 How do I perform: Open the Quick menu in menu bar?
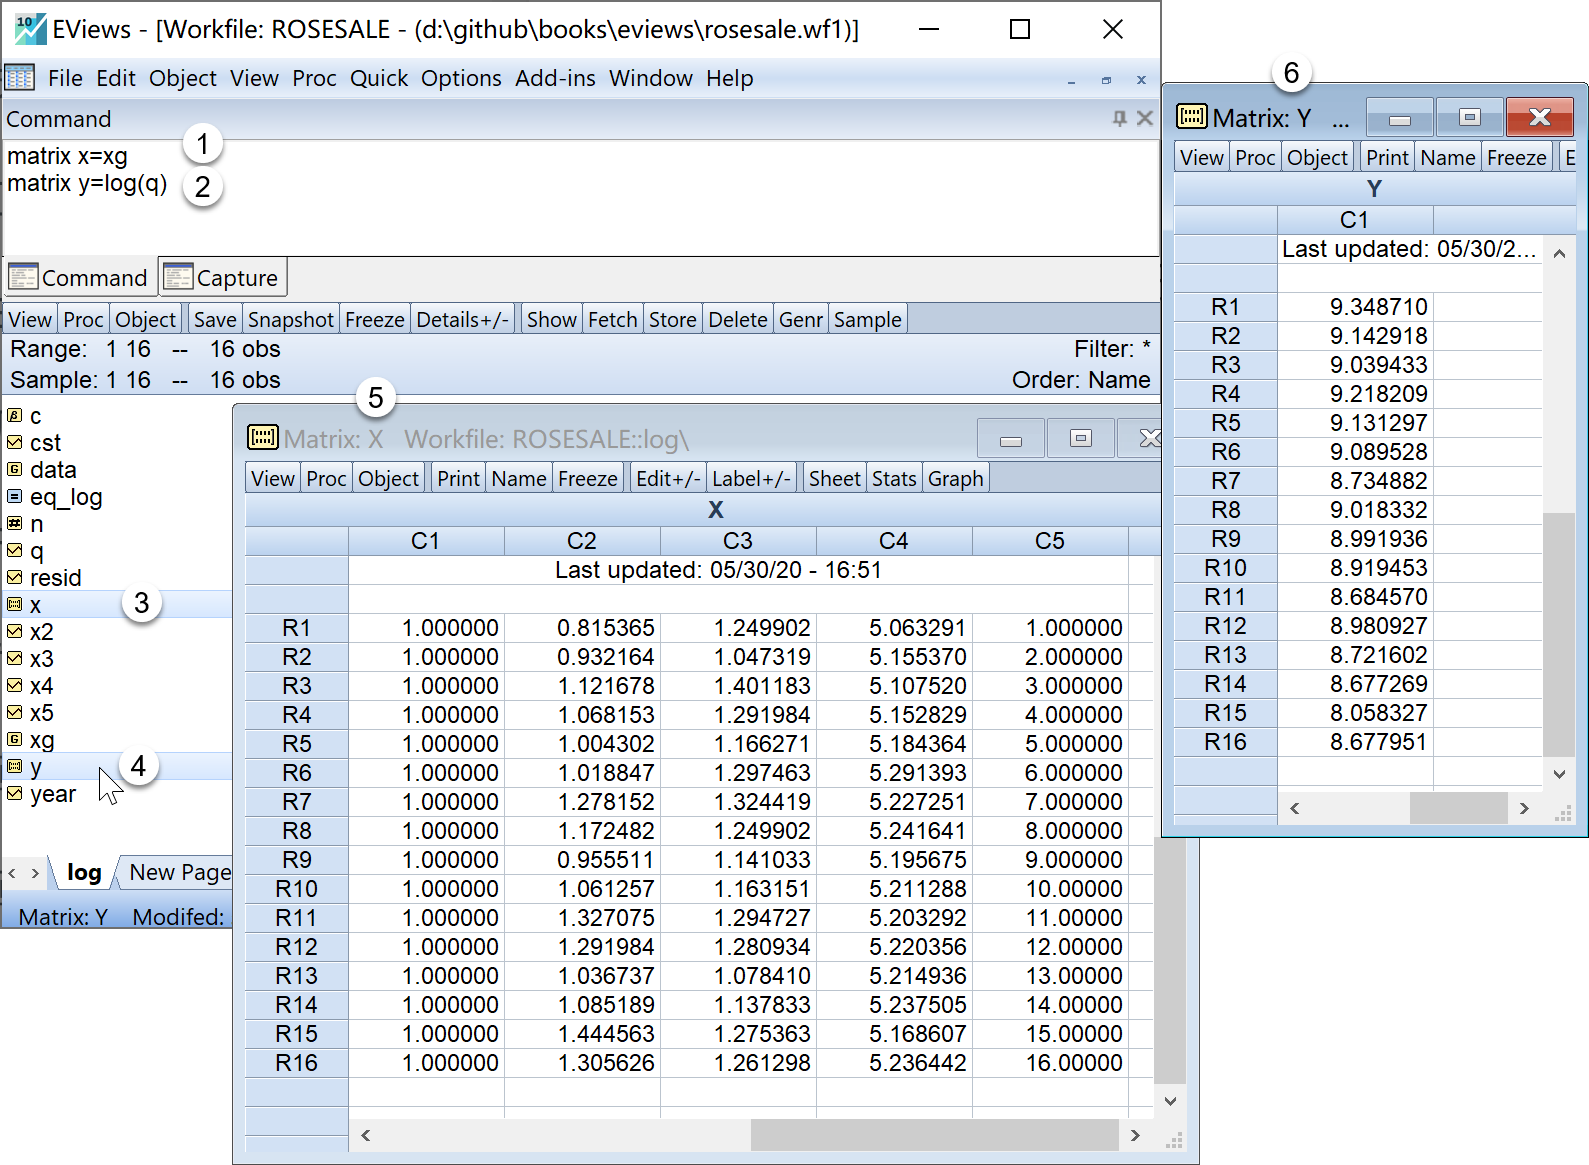[378, 78]
